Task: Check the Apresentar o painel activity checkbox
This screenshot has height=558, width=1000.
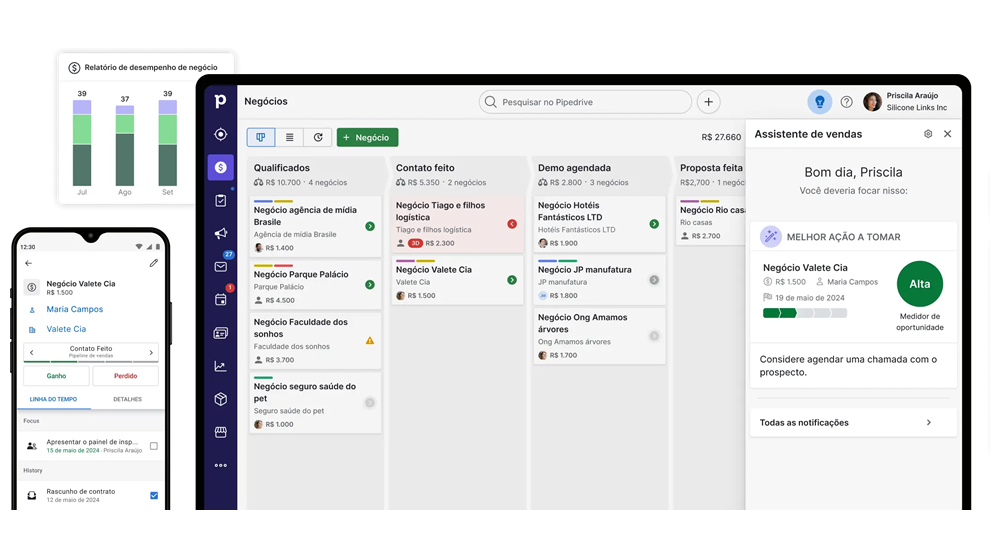Action: [154, 446]
